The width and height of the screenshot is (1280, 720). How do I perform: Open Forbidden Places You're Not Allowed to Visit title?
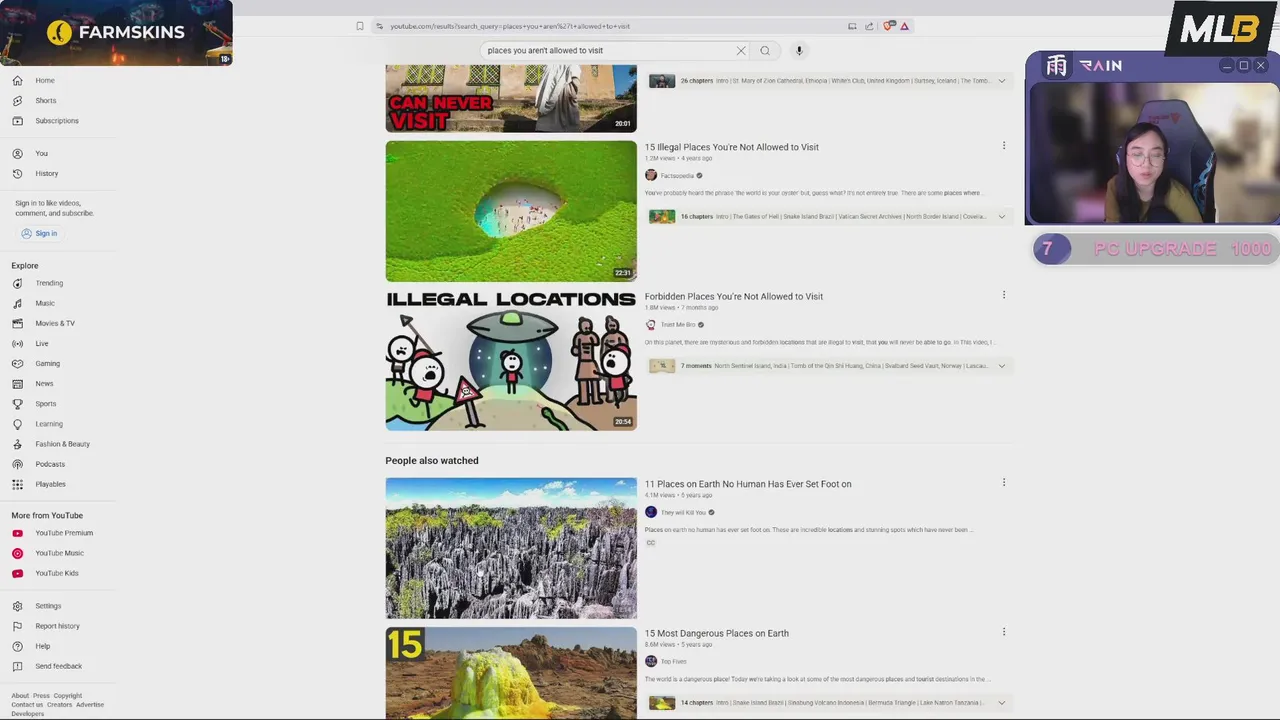(x=733, y=296)
